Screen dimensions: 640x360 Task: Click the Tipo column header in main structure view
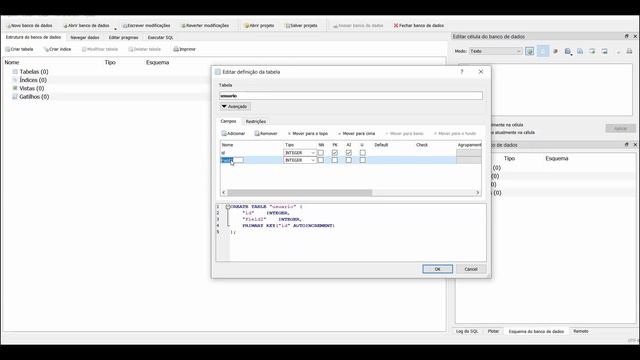(x=110, y=62)
